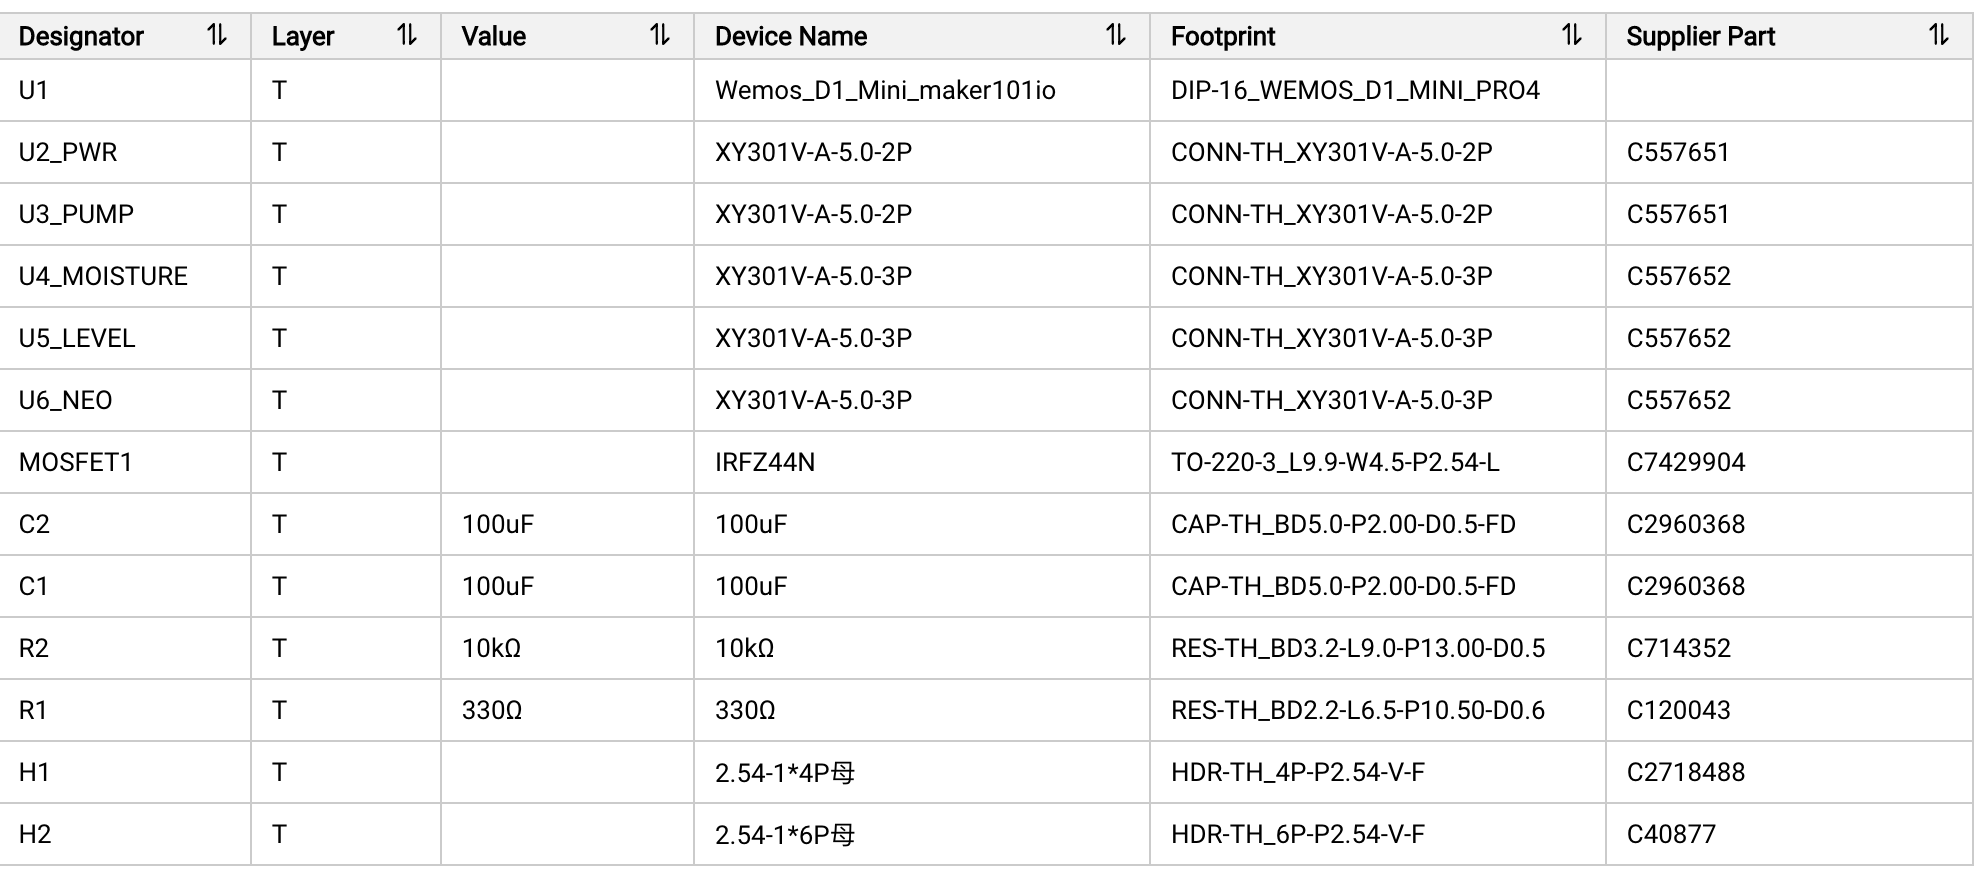The height and width of the screenshot is (870, 1980).
Task: Click the U6_NEO designator cell
Action: click(66, 401)
